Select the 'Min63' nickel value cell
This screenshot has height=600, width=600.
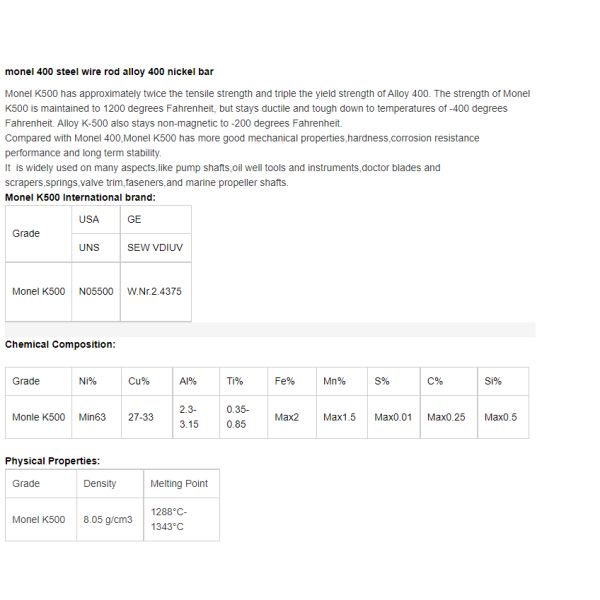tap(92, 417)
